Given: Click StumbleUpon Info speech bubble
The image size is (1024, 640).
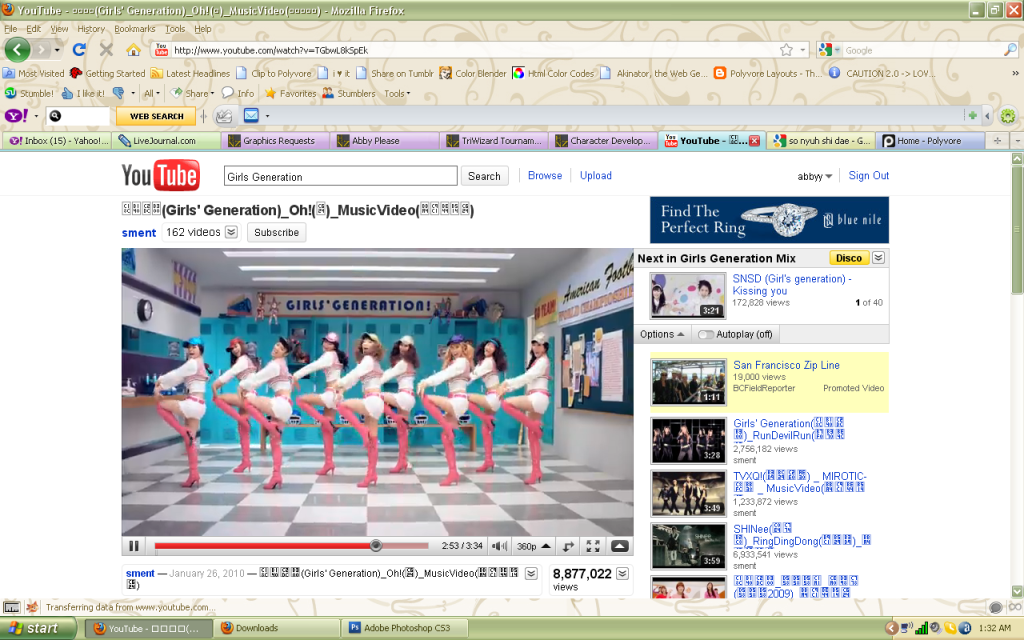Looking at the screenshot, I should coord(238,93).
